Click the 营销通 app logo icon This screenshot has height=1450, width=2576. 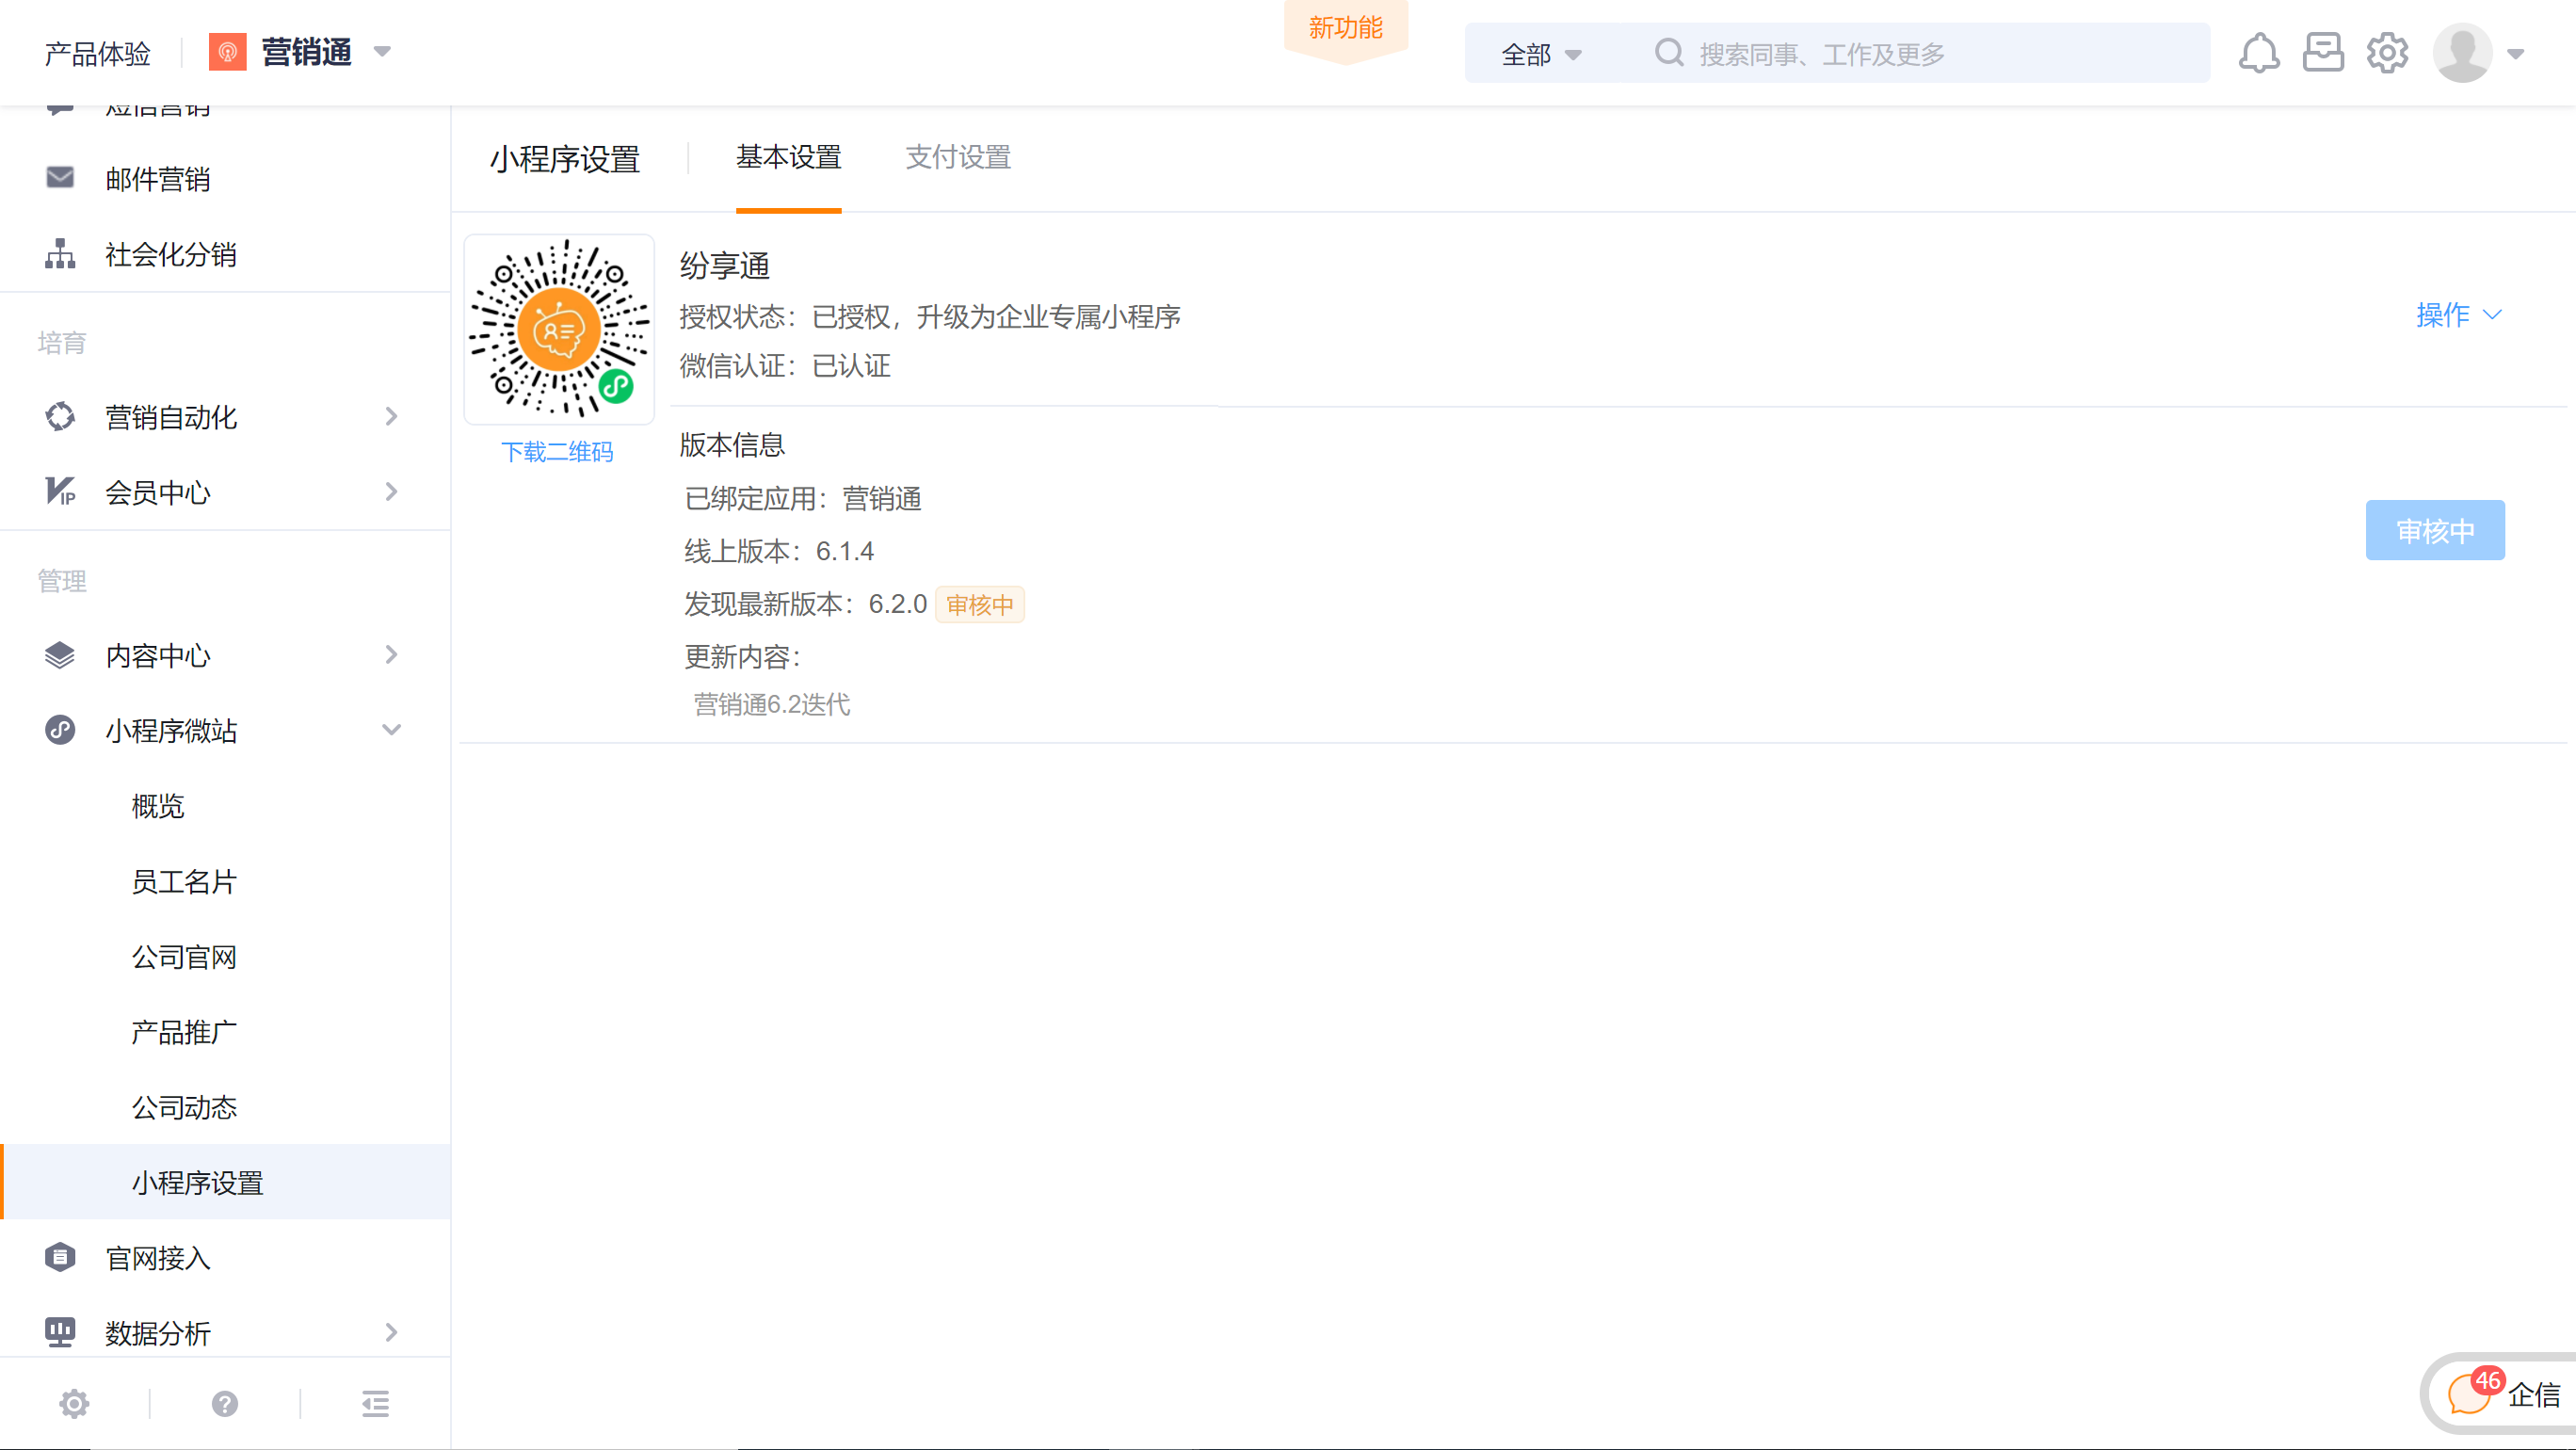[228, 52]
